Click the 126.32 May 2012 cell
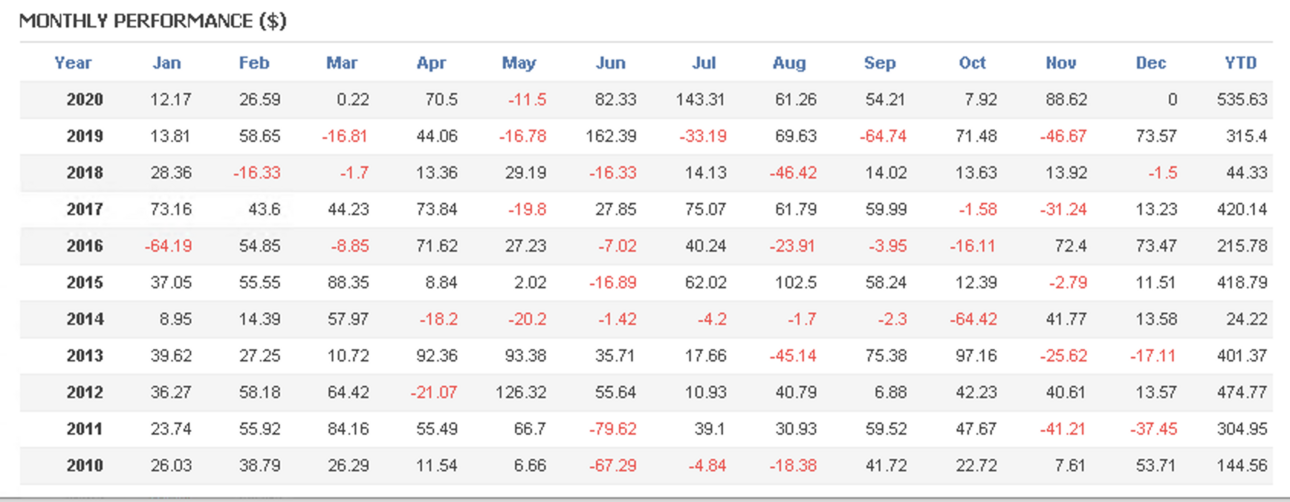This screenshot has height=502, width=1290. click(522, 393)
